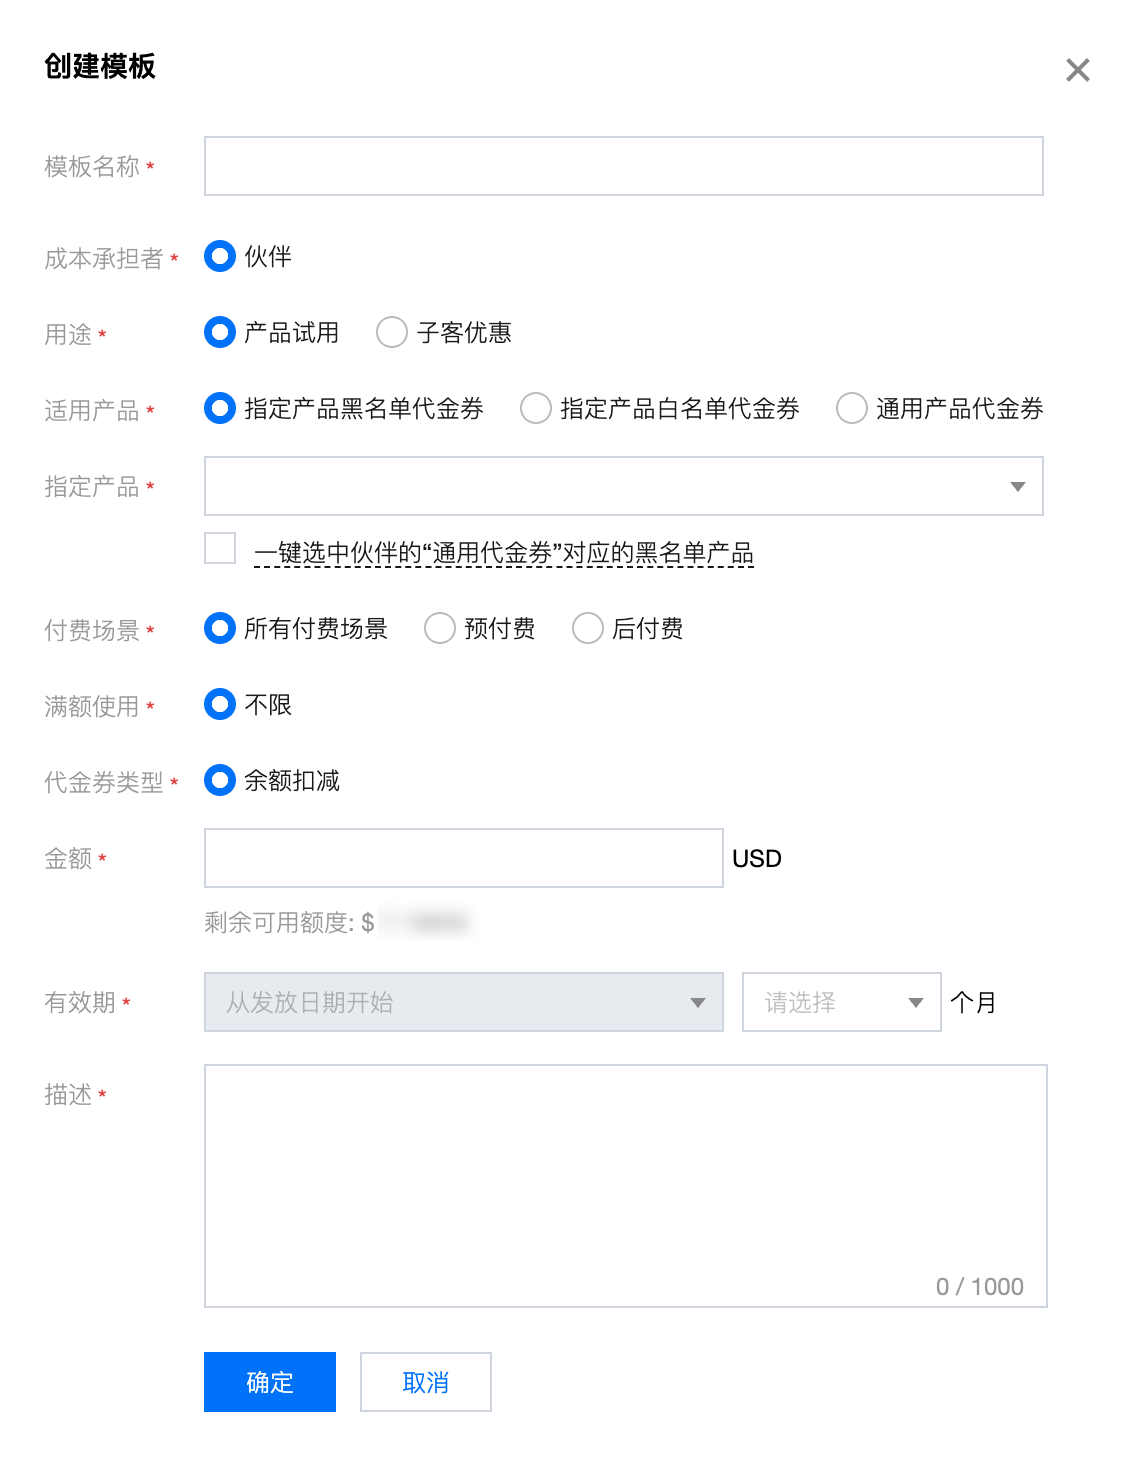1136x1458 pixels.
Task: Choose the 子客优惠 radio button
Action: pyautogui.click(x=392, y=332)
